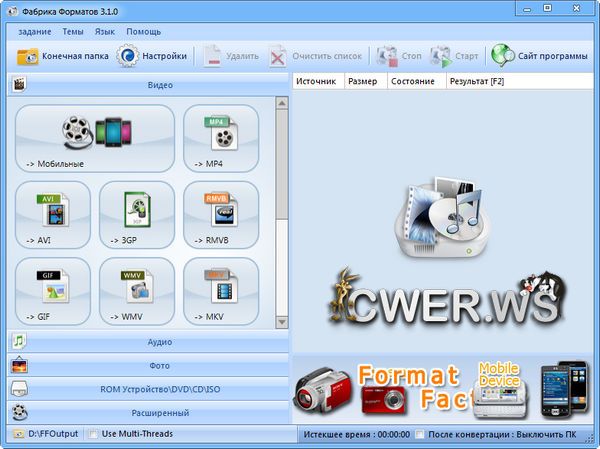
Task: Select the AVI format icon
Action: click(x=53, y=214)
